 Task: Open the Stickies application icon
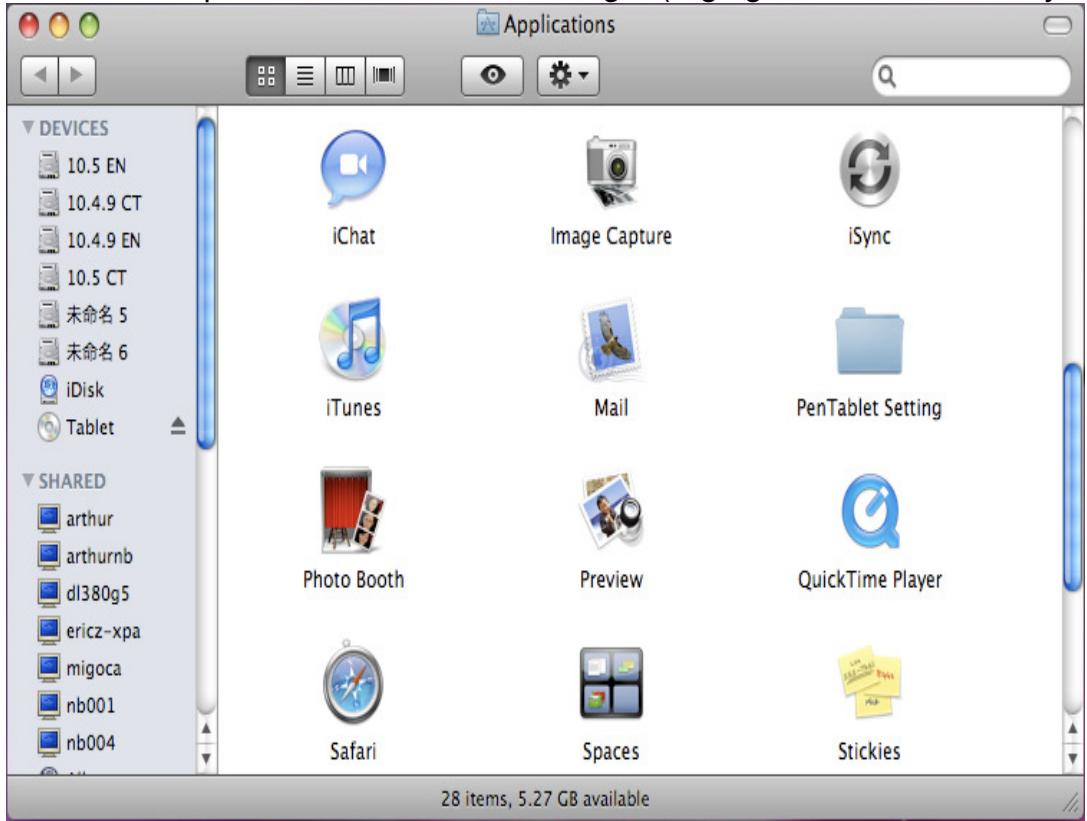[x=869, y=682]
